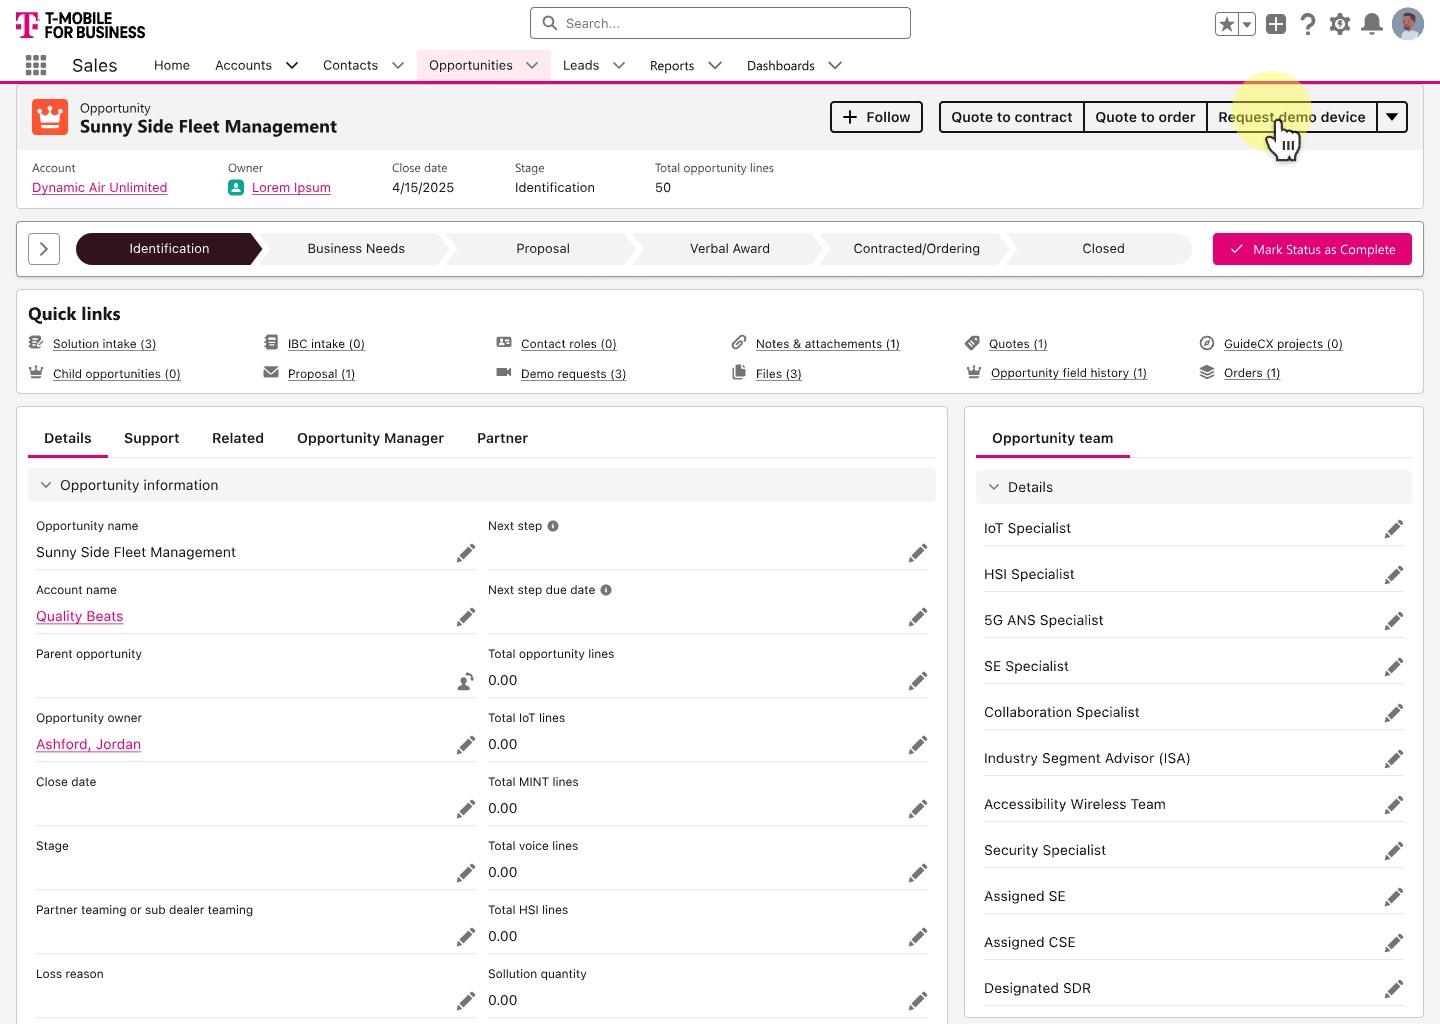
Task: Edit the Total MINT lines pencil
Action: pos(918,809)
